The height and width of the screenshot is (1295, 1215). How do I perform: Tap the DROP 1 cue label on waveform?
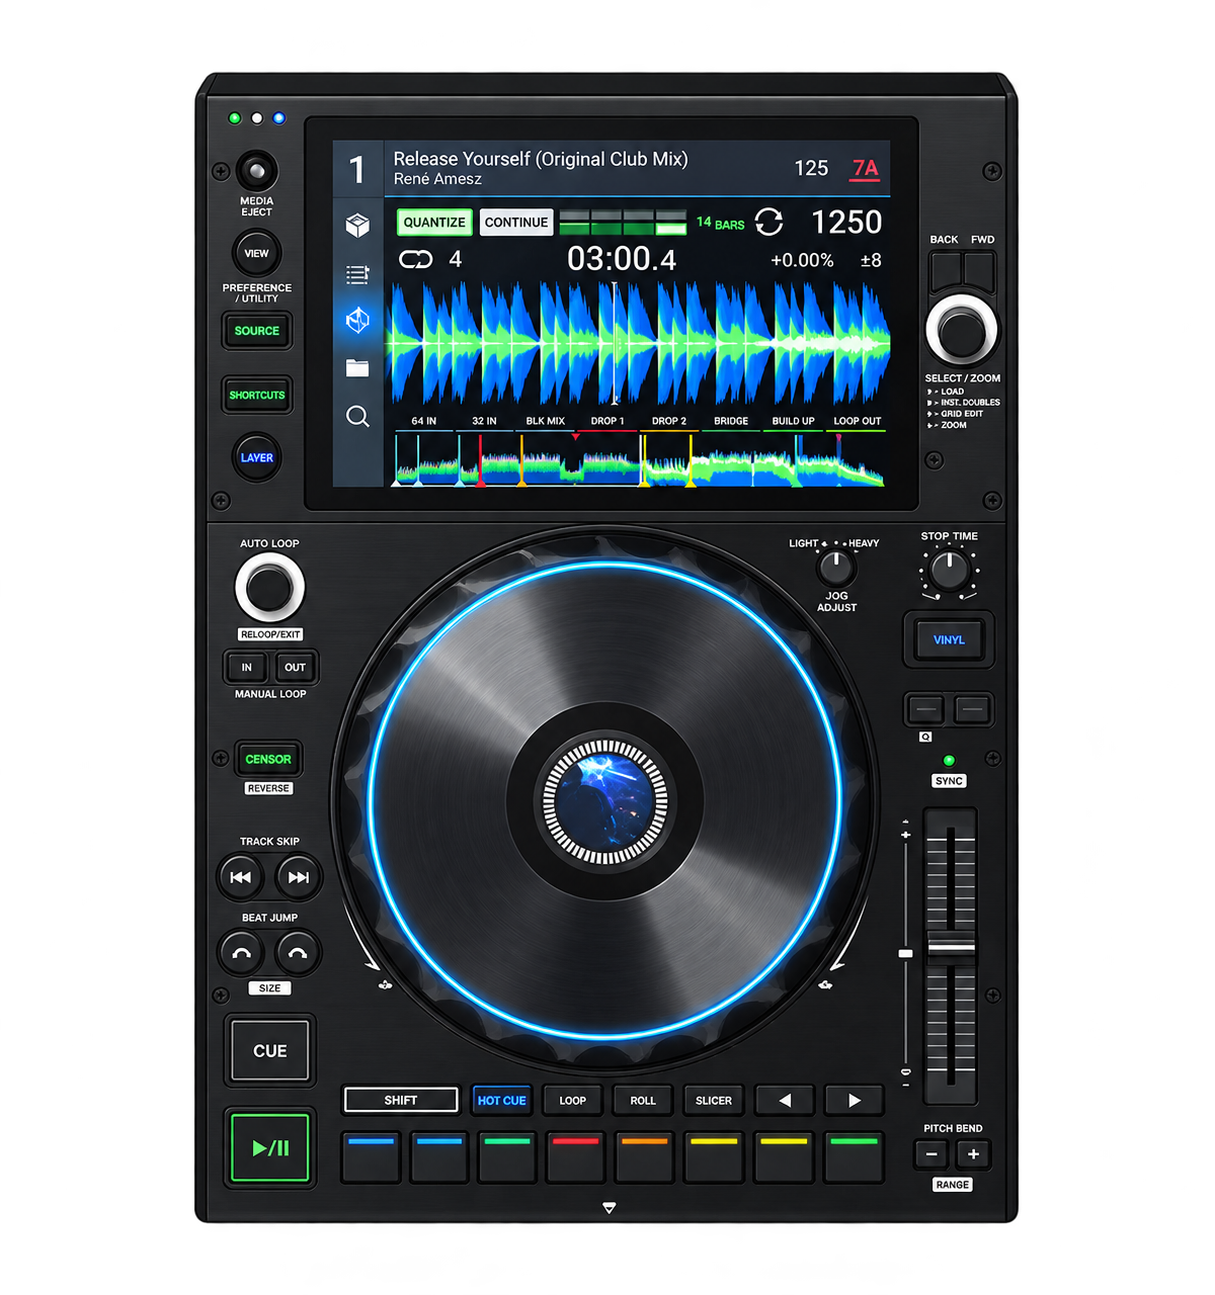607,421
